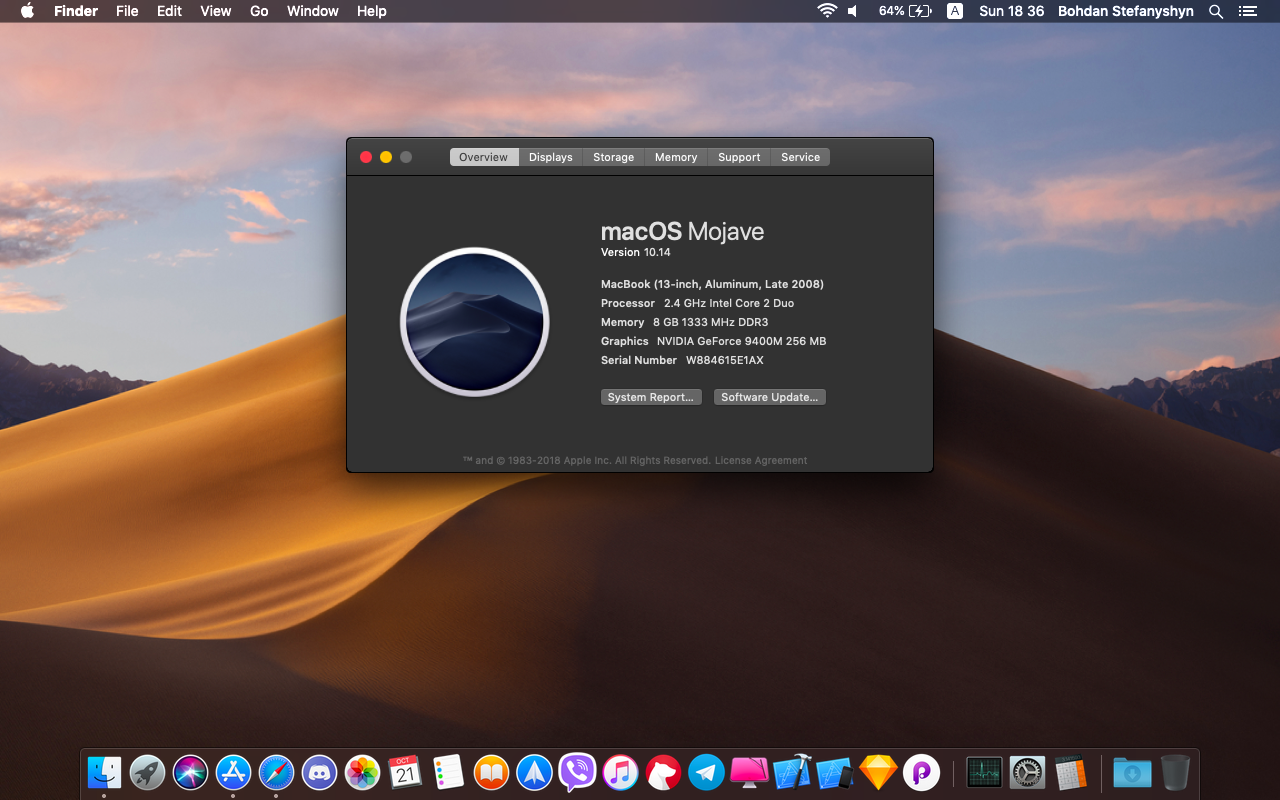Switch to the Service tab
The image size is (1280, 800).
pyautogui.click(x=801, y=157)
